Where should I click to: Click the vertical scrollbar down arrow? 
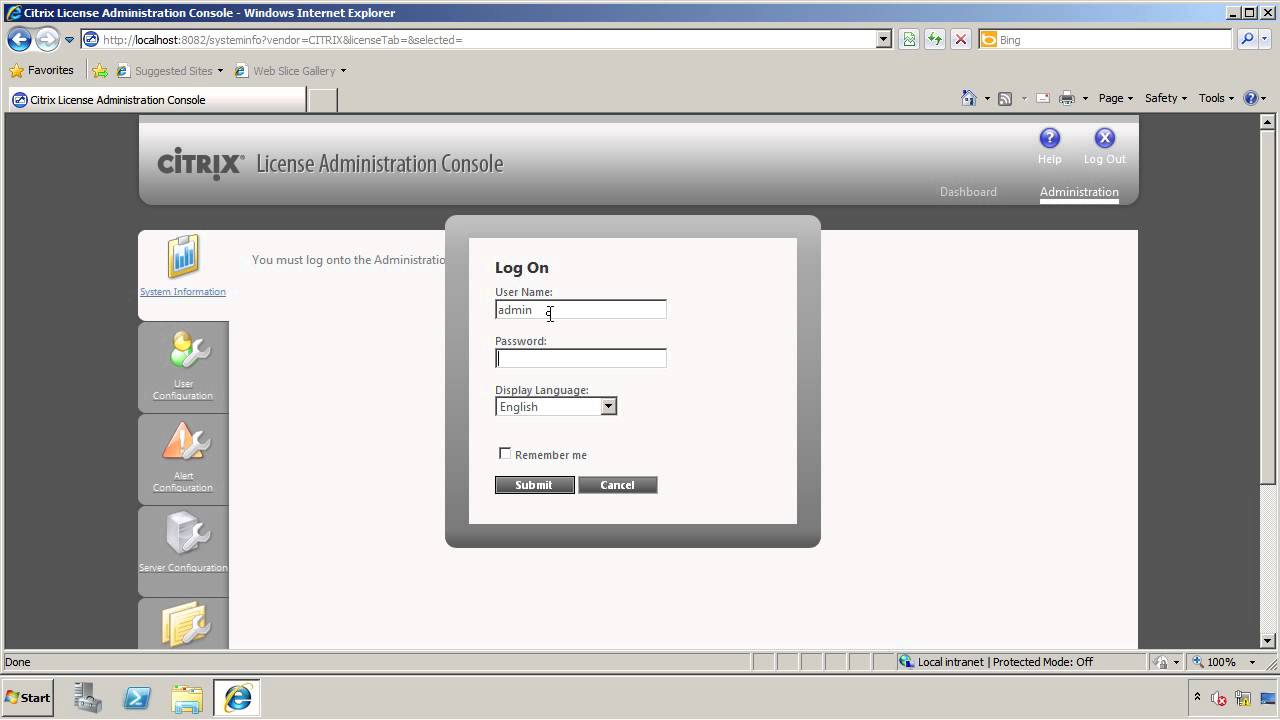1268,641
